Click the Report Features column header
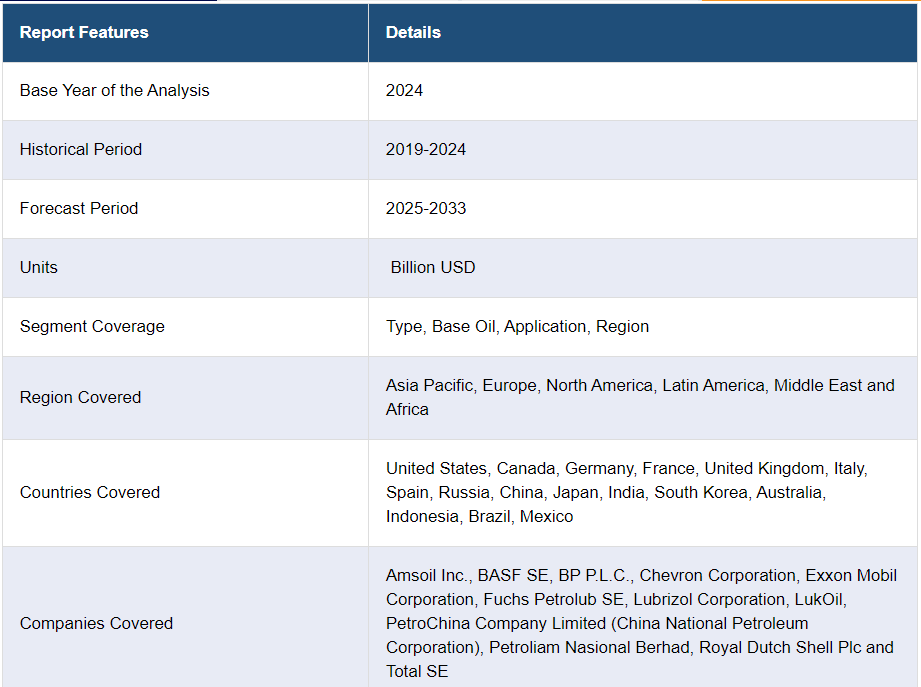The image size is (921, 687). (84, 32)
